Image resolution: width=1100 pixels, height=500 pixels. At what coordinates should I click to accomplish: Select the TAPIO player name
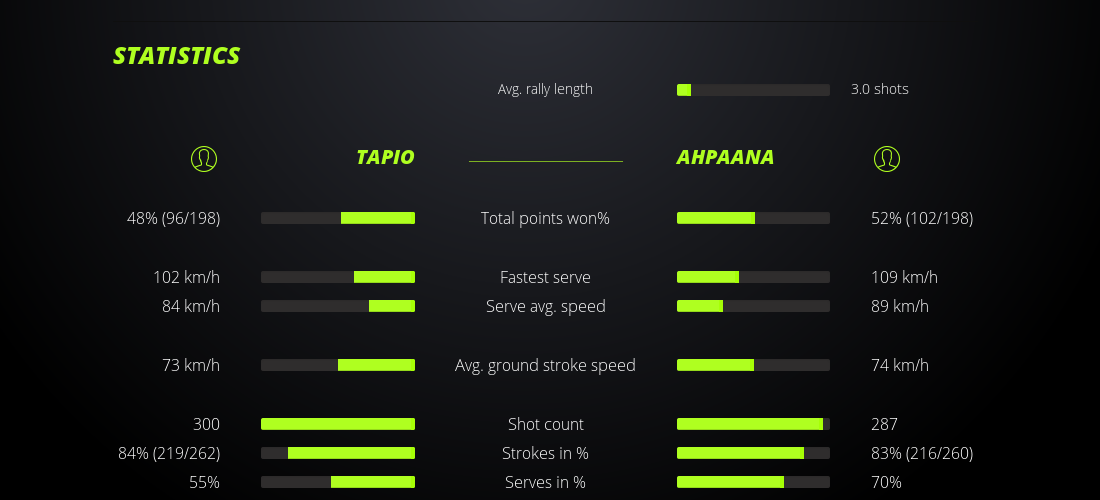pos(385,157)
